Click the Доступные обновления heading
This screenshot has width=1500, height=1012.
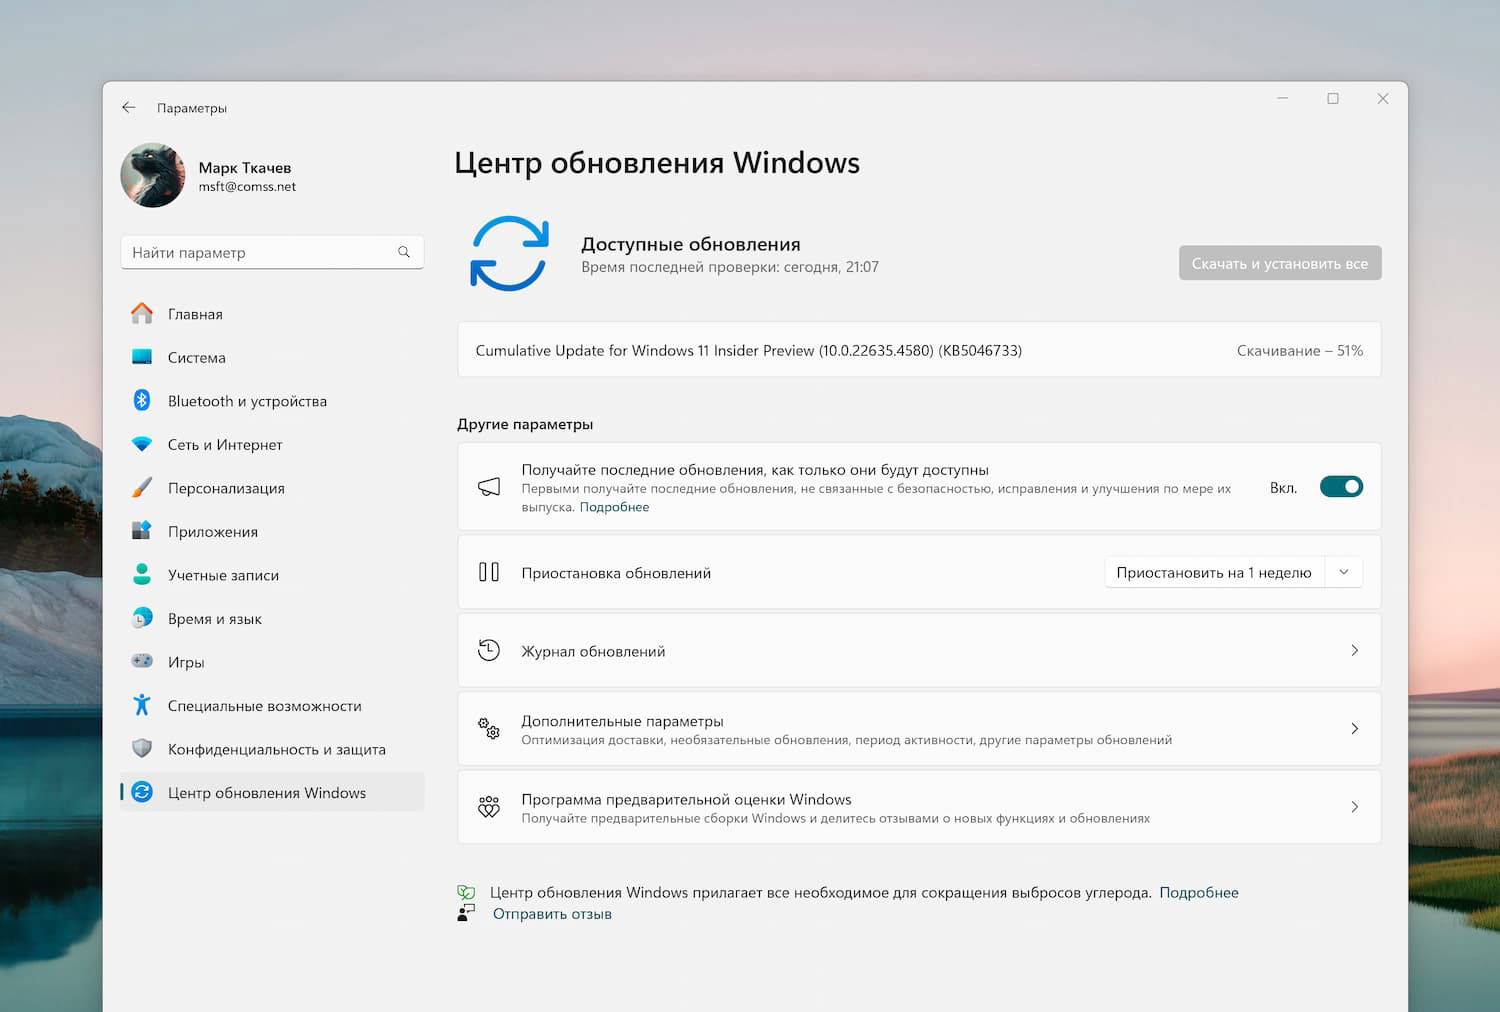pyautogui.click(x=691, y=244)
